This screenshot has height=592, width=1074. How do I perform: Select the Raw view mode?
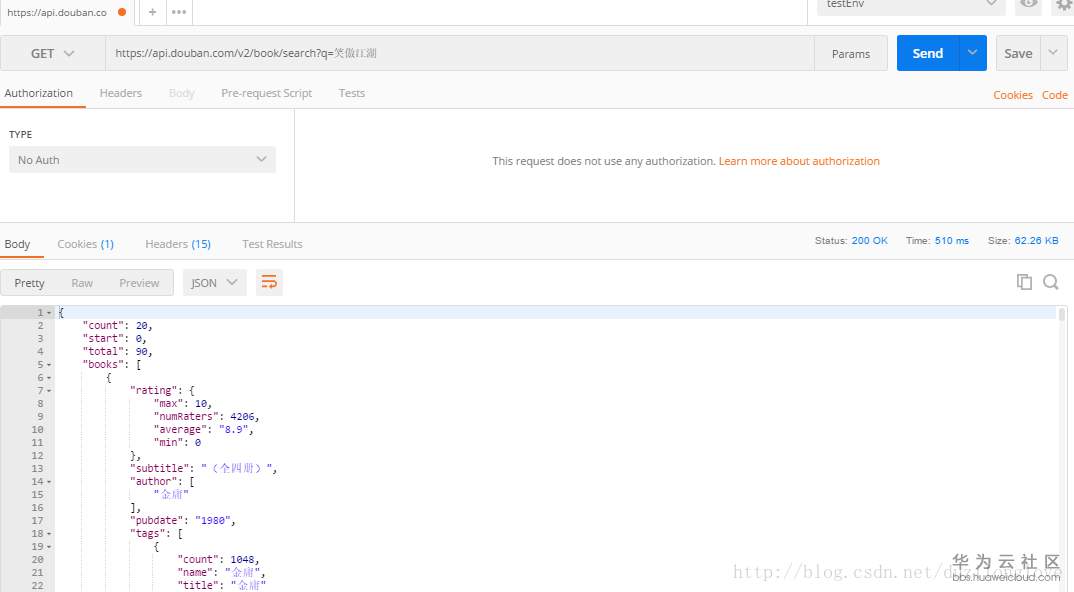[x=82, y=283]
